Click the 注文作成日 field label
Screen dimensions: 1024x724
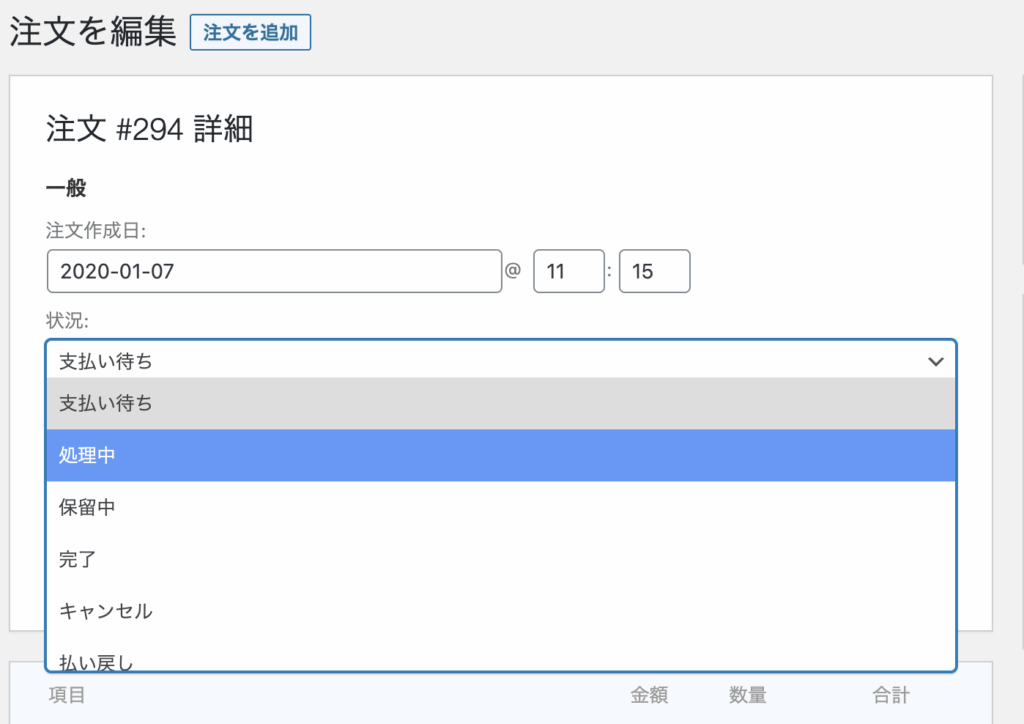[x=96, y=230]
